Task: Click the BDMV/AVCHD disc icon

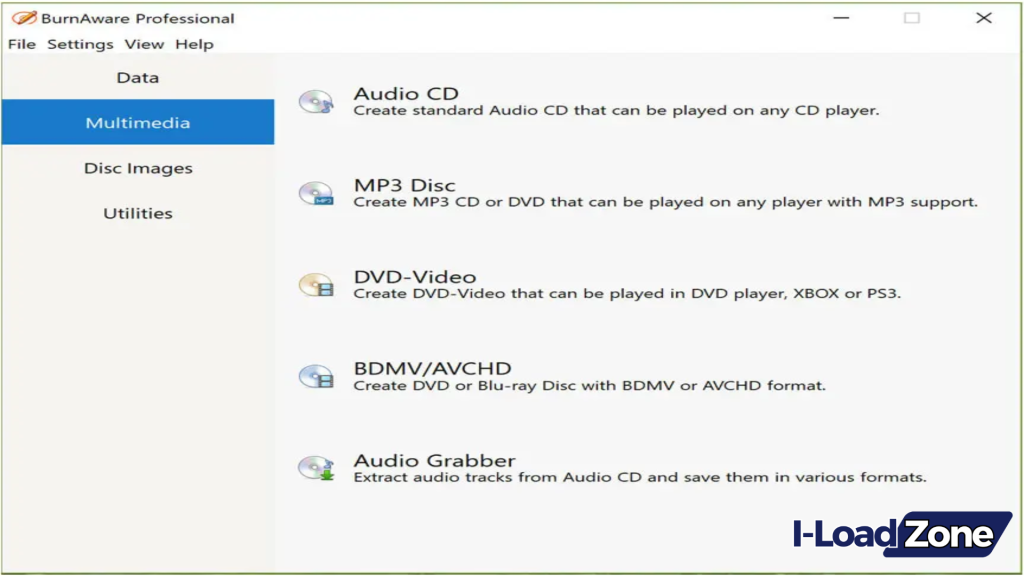Action: pyautogui.click(x=317, y=377)
